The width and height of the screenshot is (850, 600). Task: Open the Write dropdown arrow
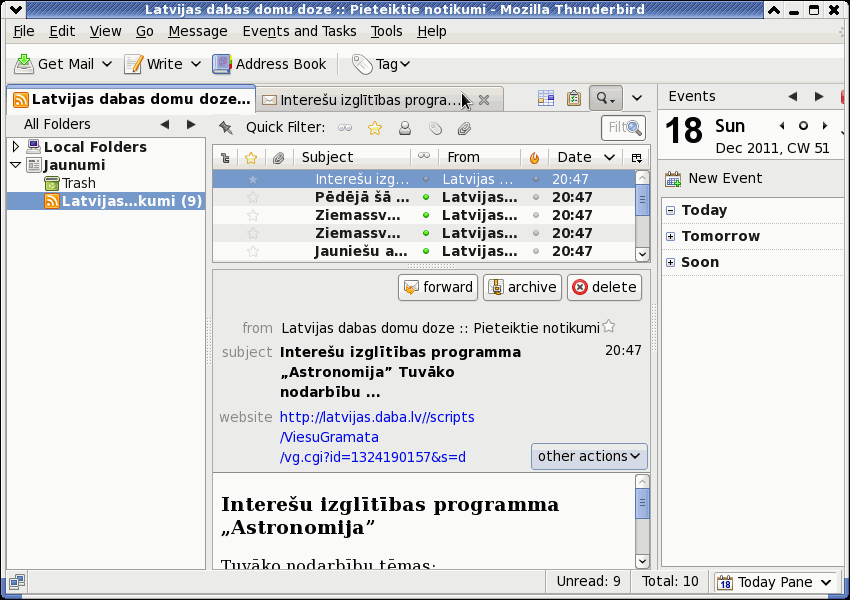(x=196, y=64)
